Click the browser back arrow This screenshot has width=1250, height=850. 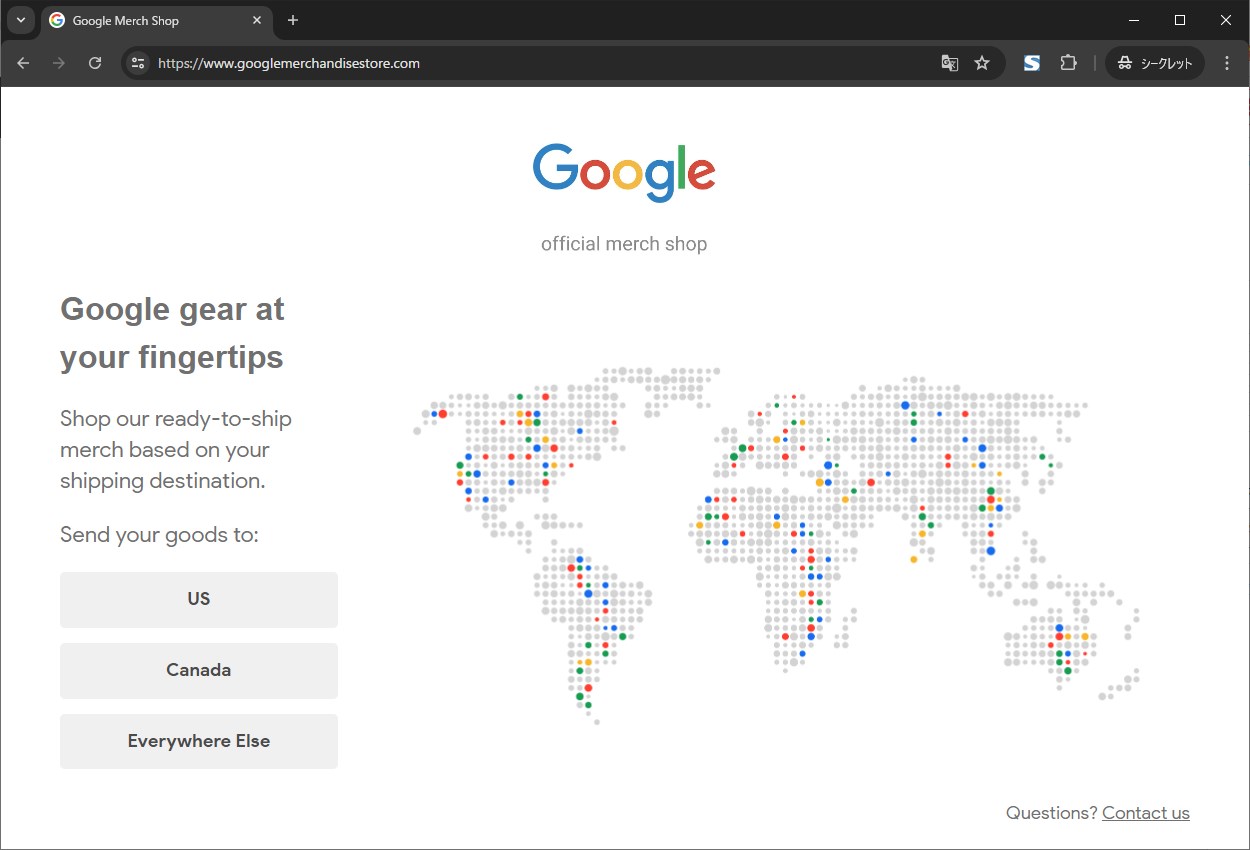pos(23,63)
